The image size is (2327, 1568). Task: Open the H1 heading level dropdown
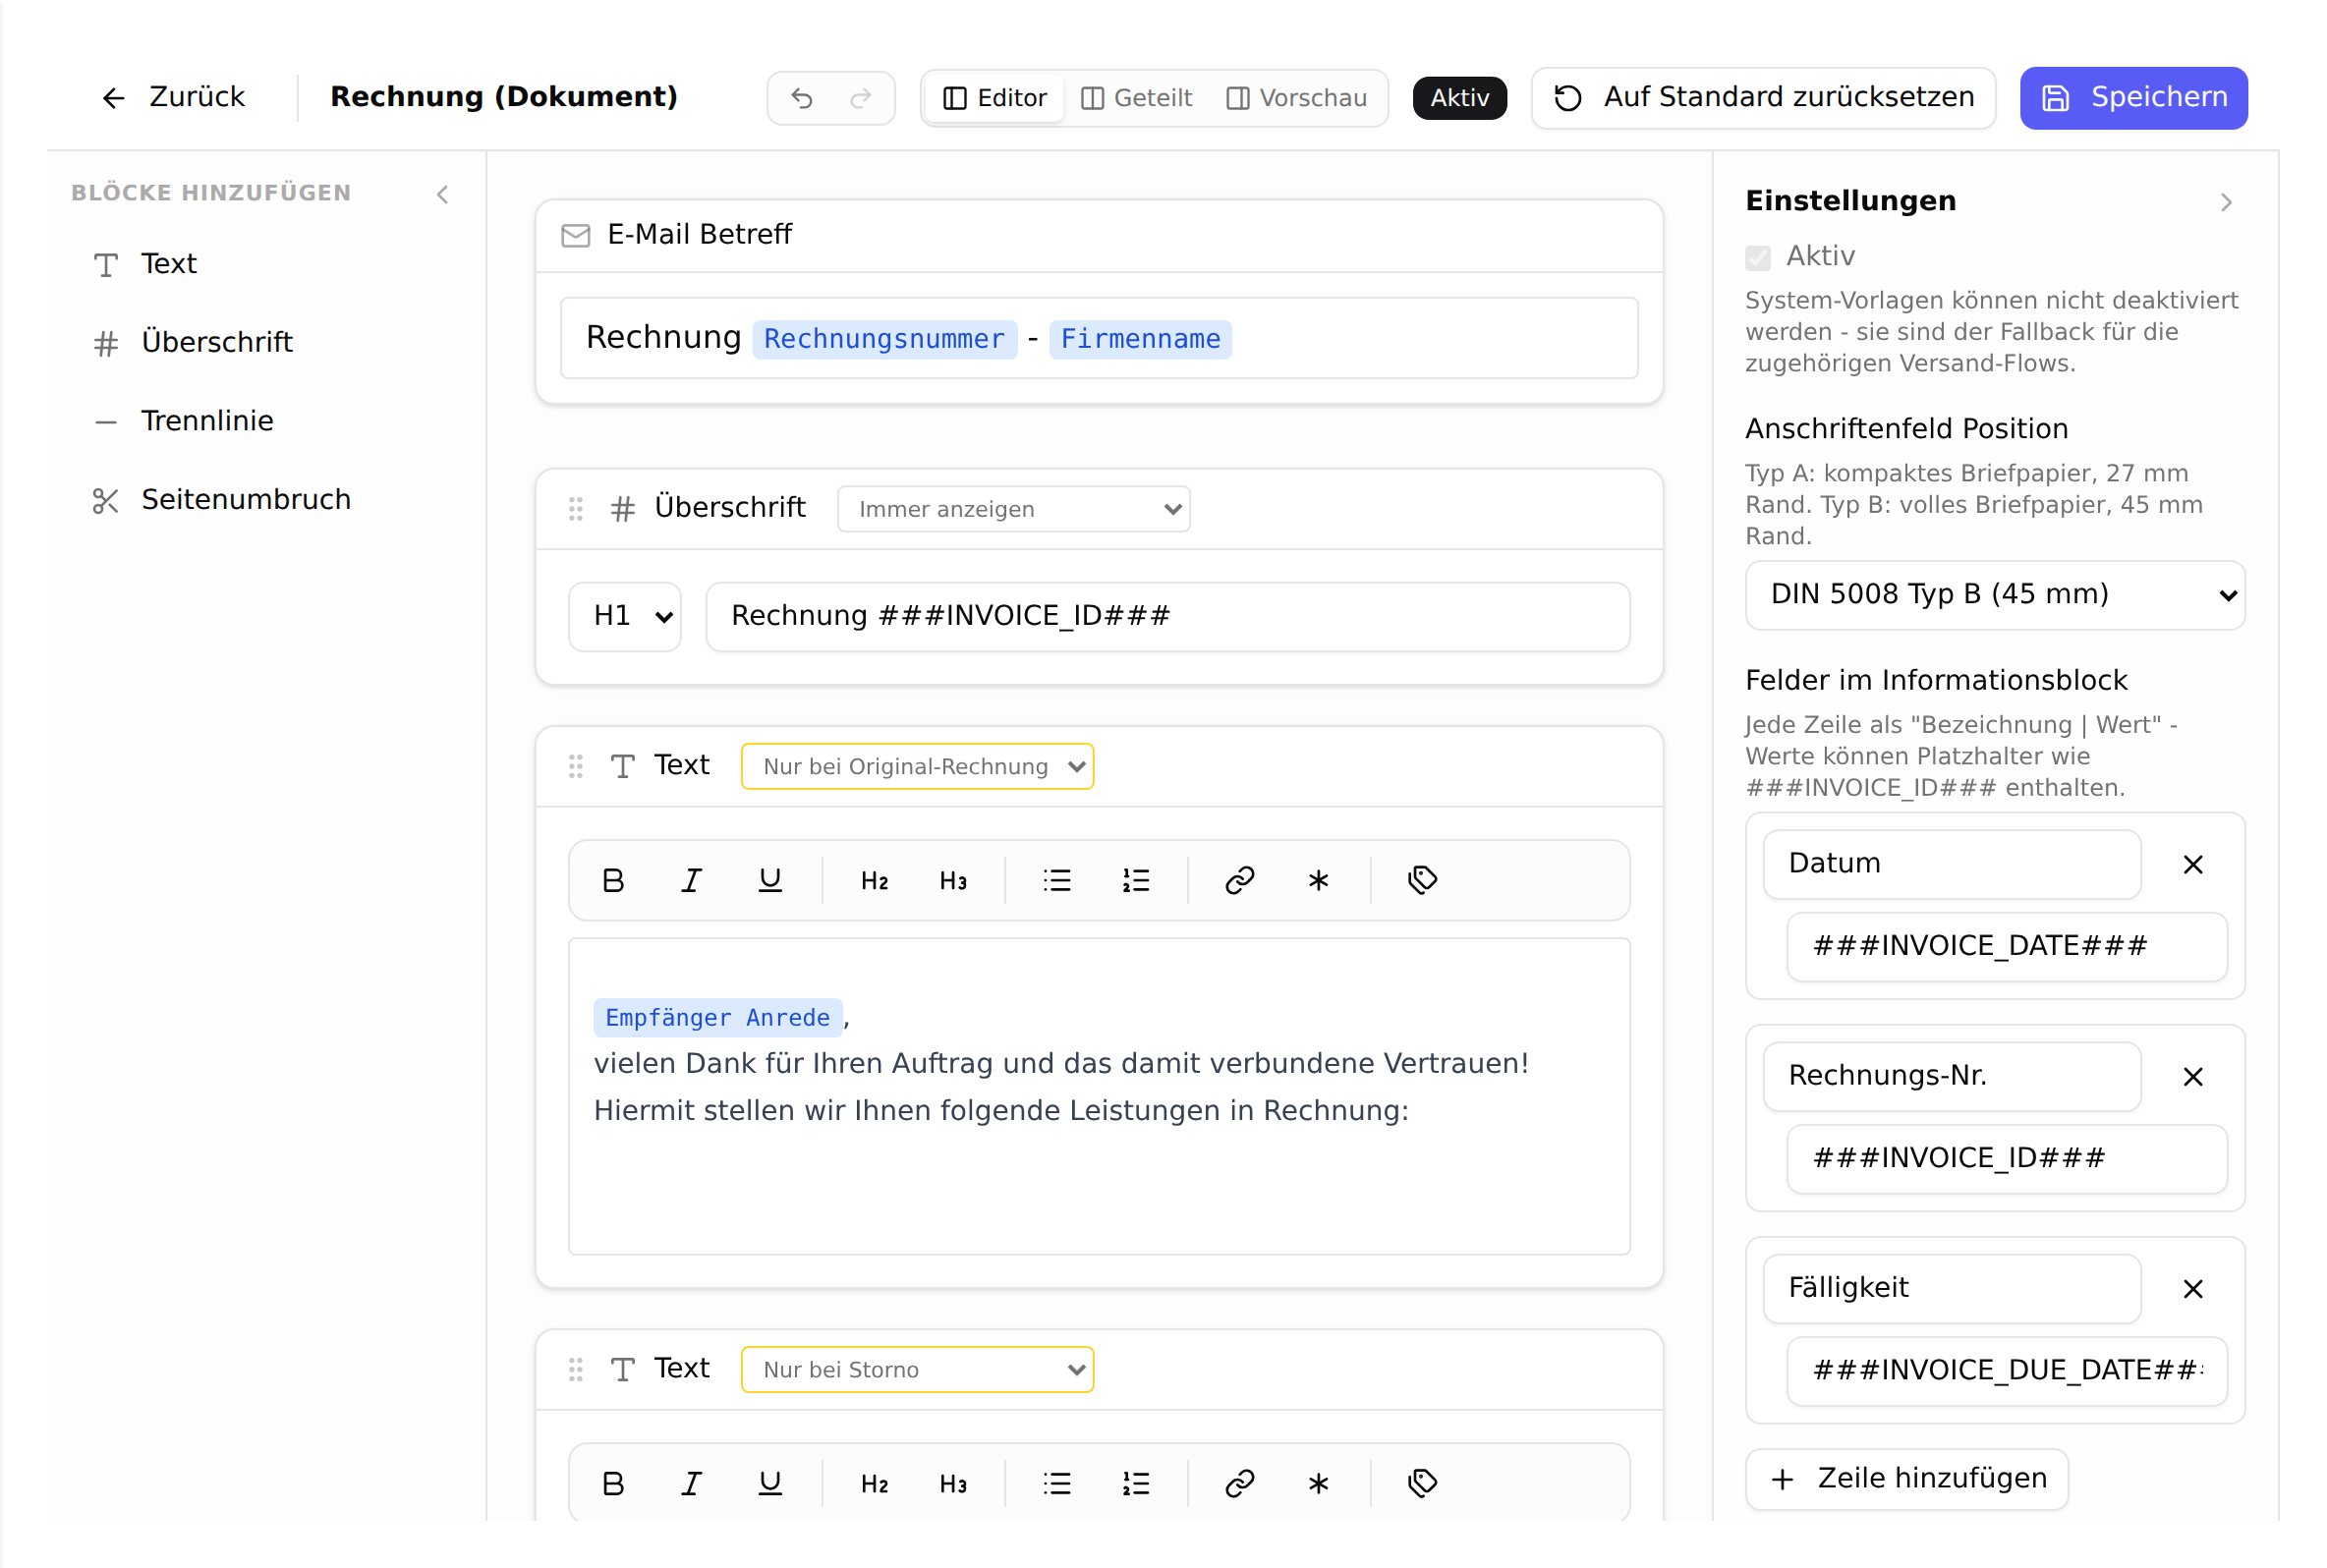click(x=625, y=616)
